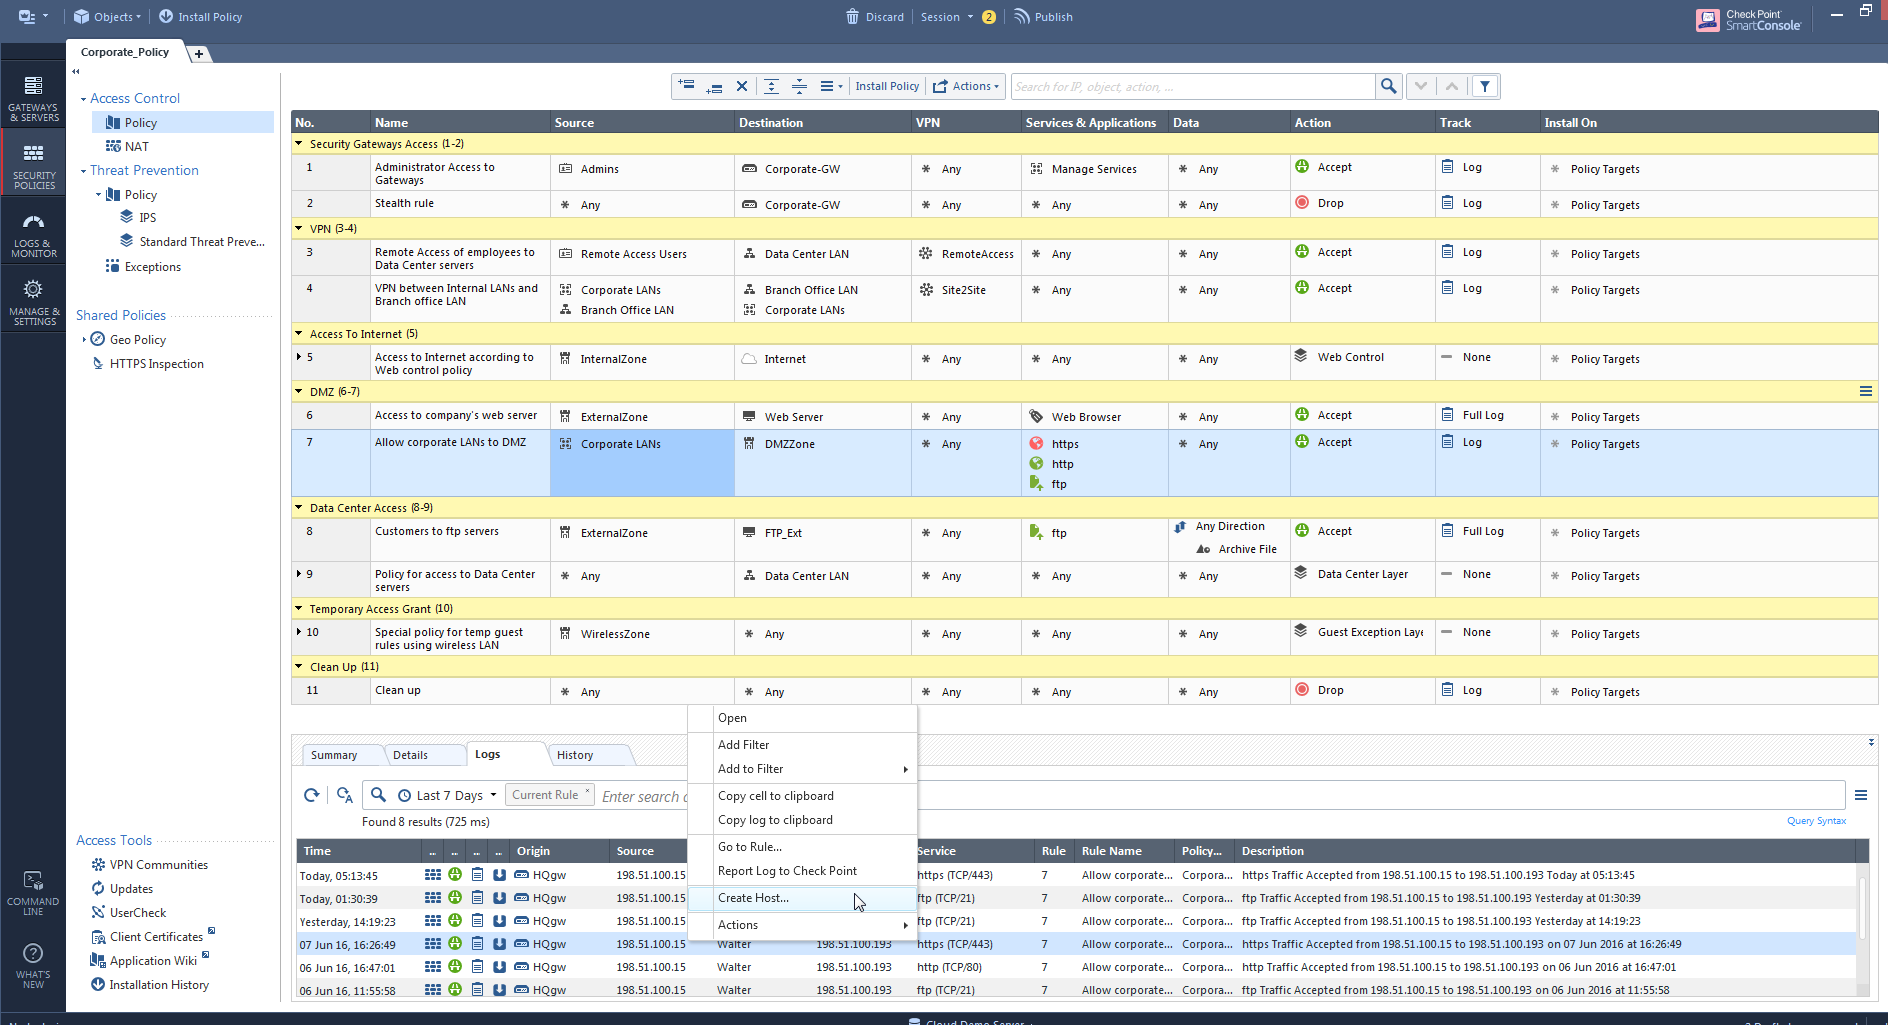1888x1025 pixels.
Task: Choose Go to Rule... from context menu
Action: (802, 847)
